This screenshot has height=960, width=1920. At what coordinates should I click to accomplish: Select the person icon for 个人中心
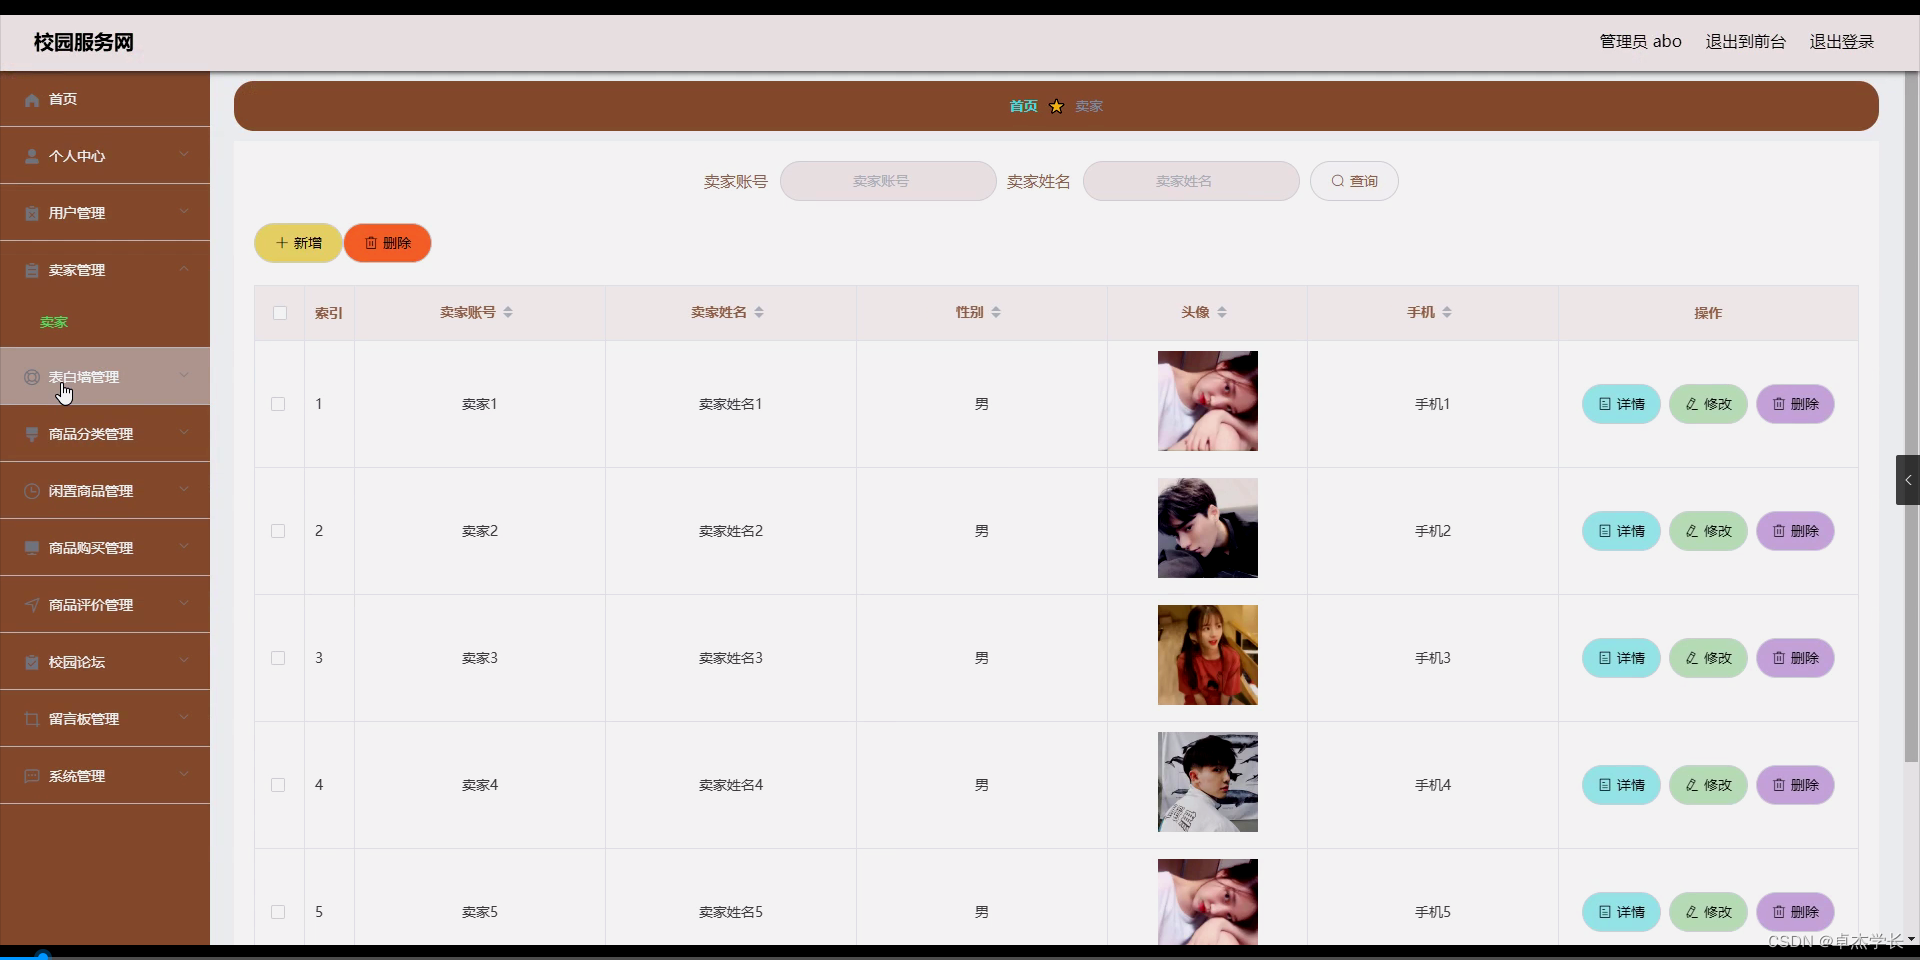pos(30,156)
